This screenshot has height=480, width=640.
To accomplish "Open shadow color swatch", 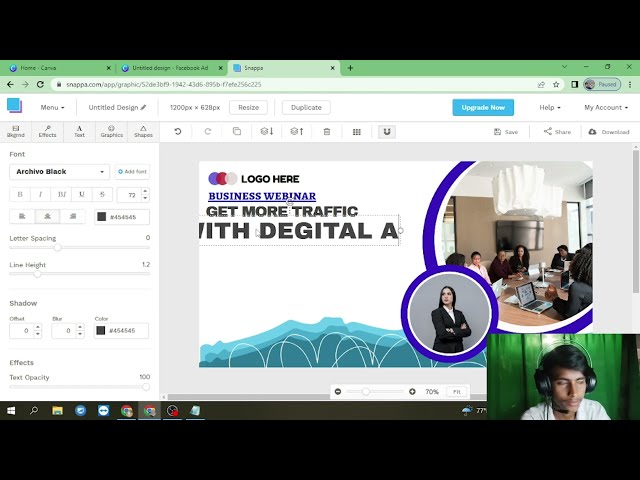I will (x=100, y=331).
